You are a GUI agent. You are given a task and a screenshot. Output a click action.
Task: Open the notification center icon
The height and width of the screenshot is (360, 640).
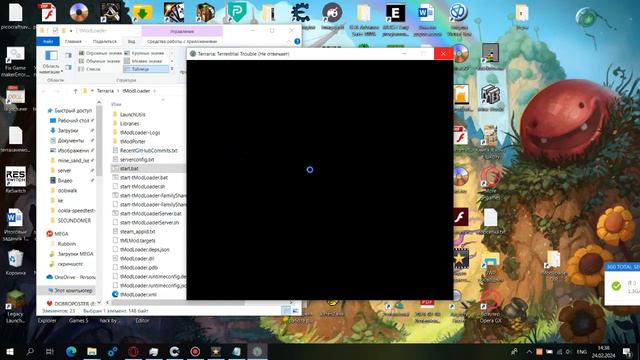pos(626,351)
